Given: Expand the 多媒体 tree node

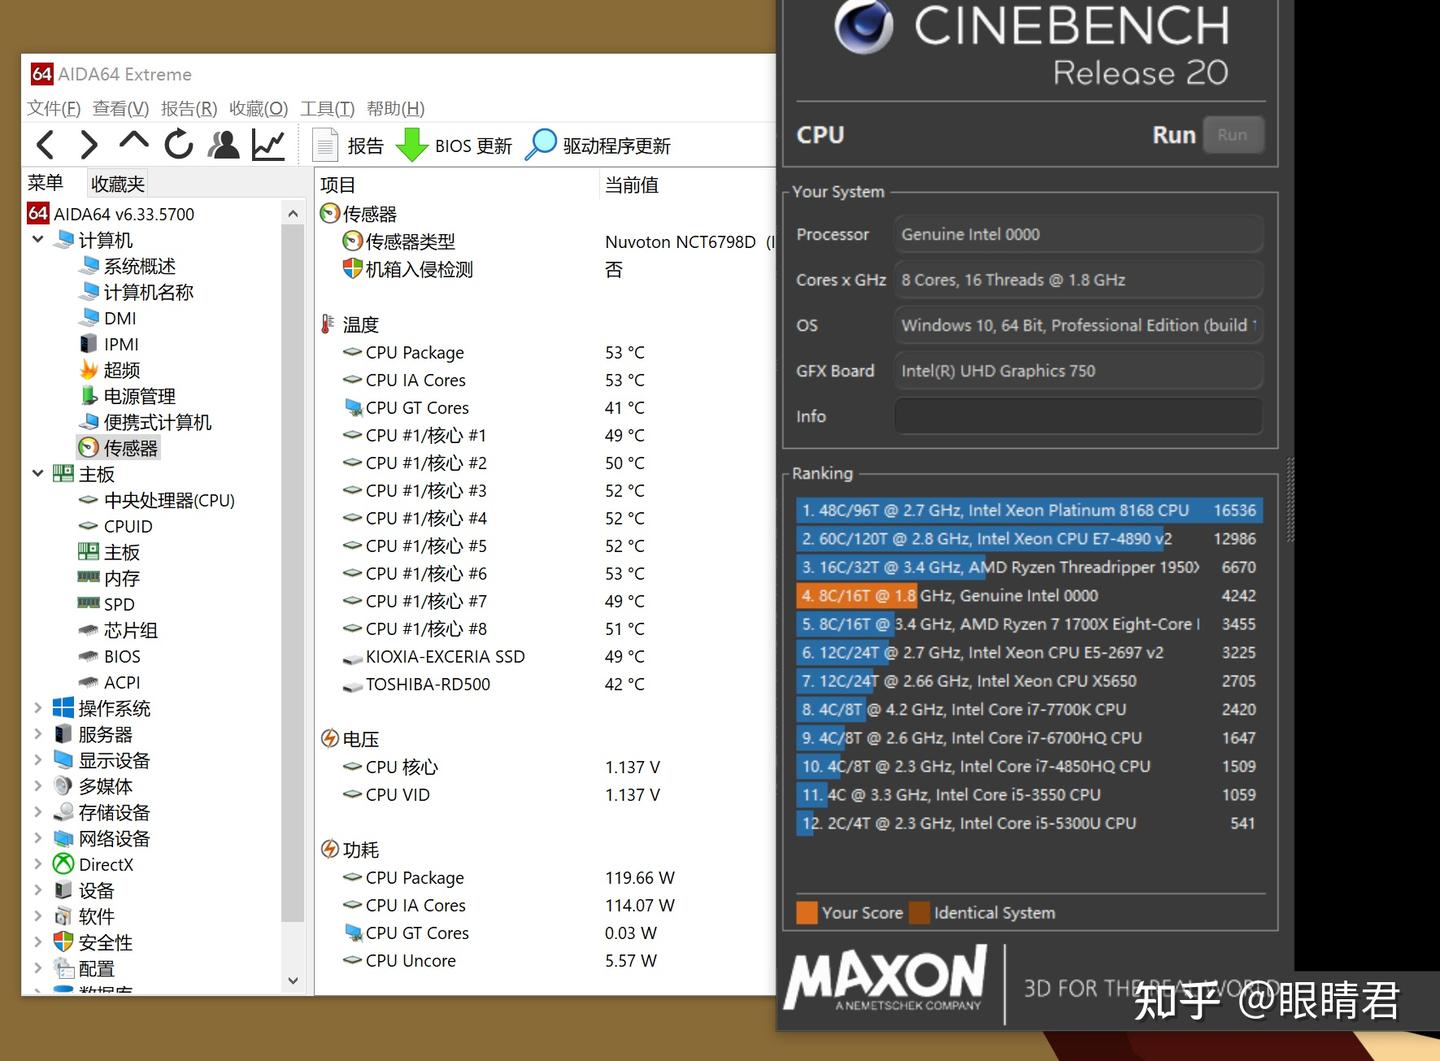Looking at the screenshot, I should [38, 786].
